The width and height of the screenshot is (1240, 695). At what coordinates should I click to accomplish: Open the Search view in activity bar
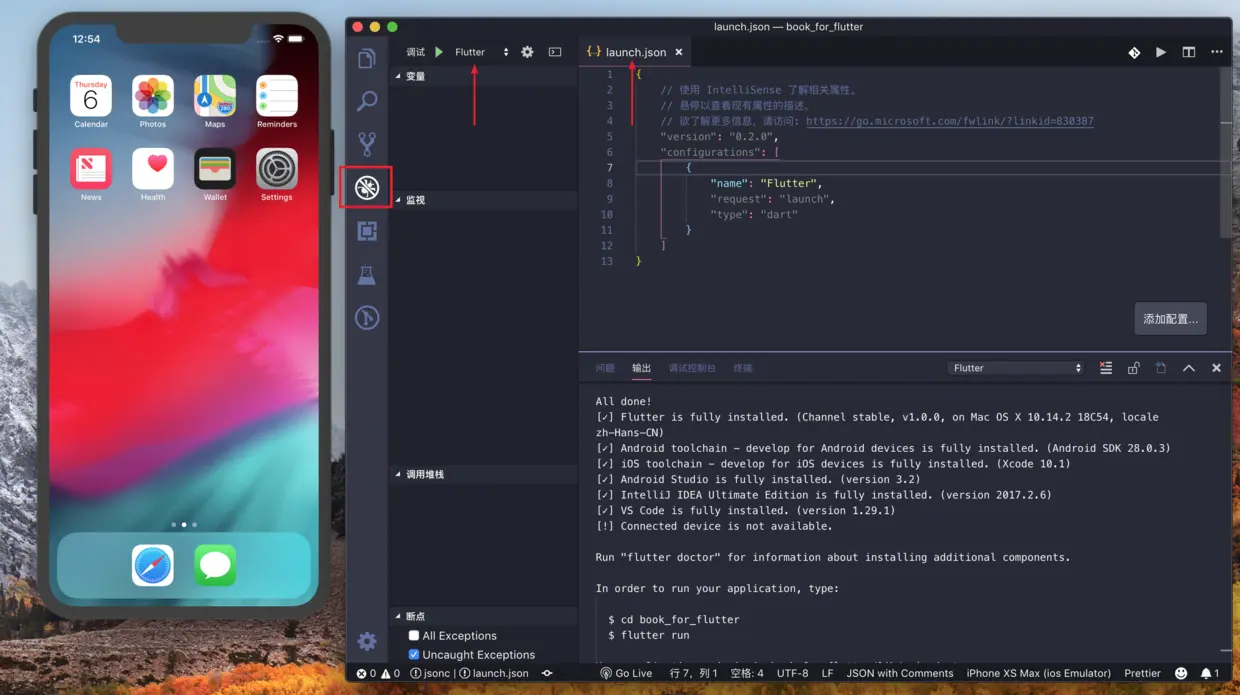367,101
